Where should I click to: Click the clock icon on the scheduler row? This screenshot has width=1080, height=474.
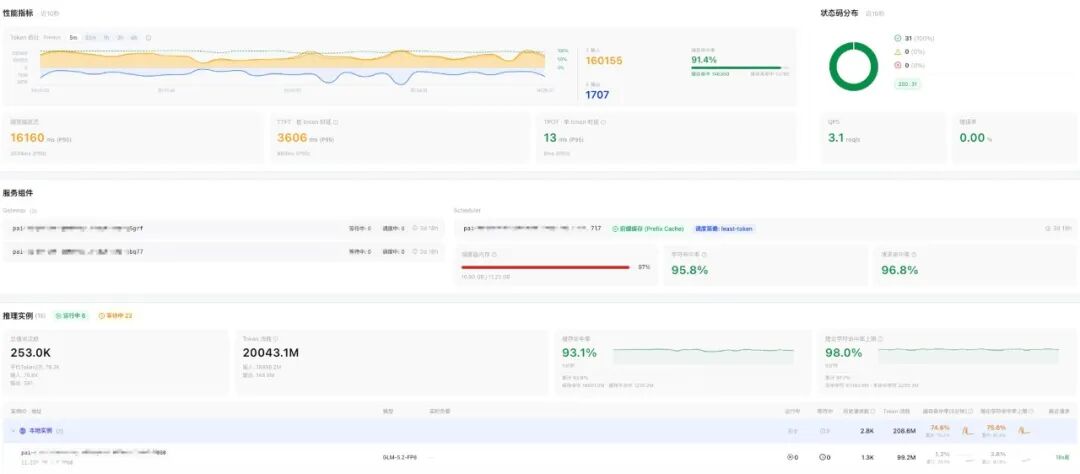click(x=1048, y=228)
